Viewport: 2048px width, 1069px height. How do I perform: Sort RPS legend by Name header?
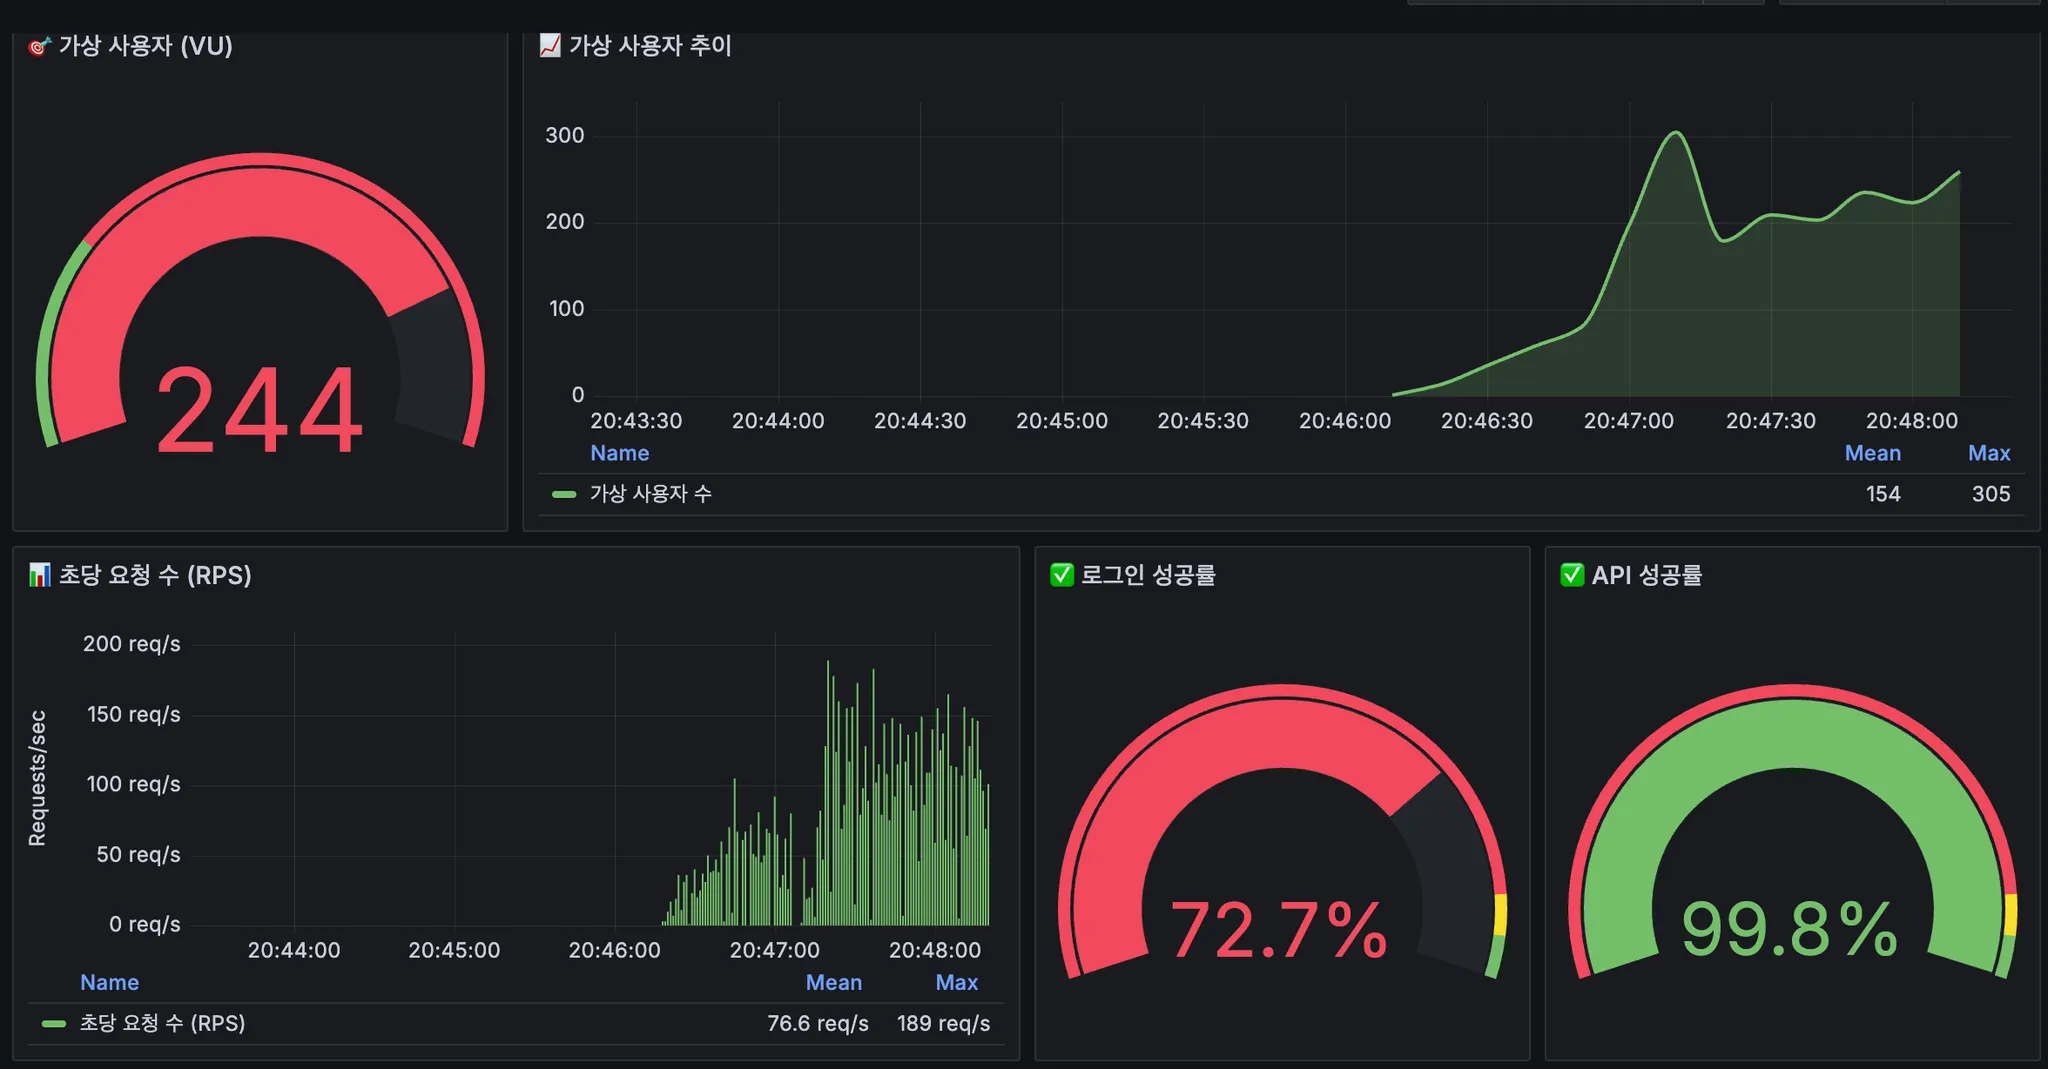point(110,982)
